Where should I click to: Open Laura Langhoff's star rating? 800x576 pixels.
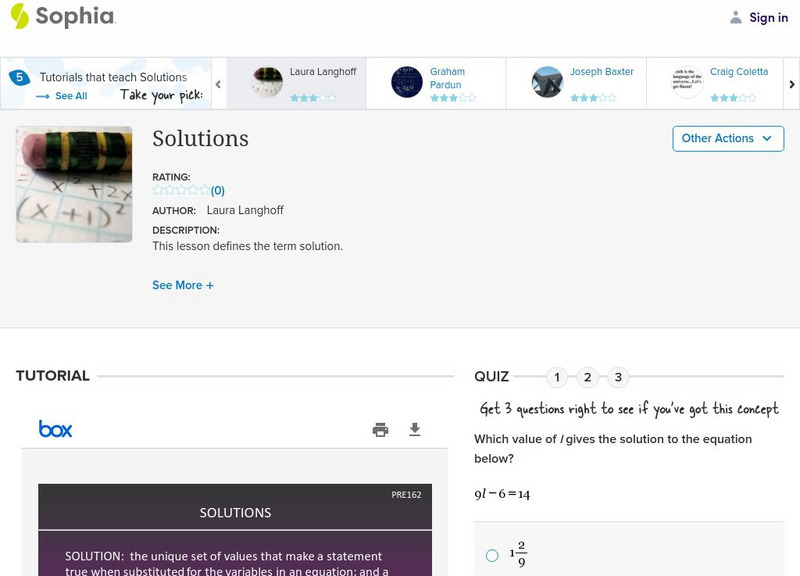tap(313, 97)
